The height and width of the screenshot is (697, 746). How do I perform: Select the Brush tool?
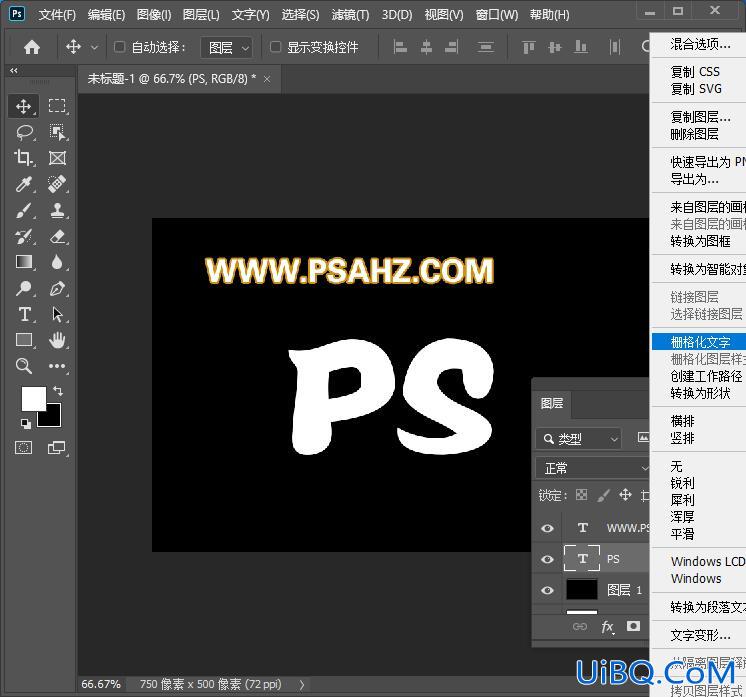[x=24, y=210]
